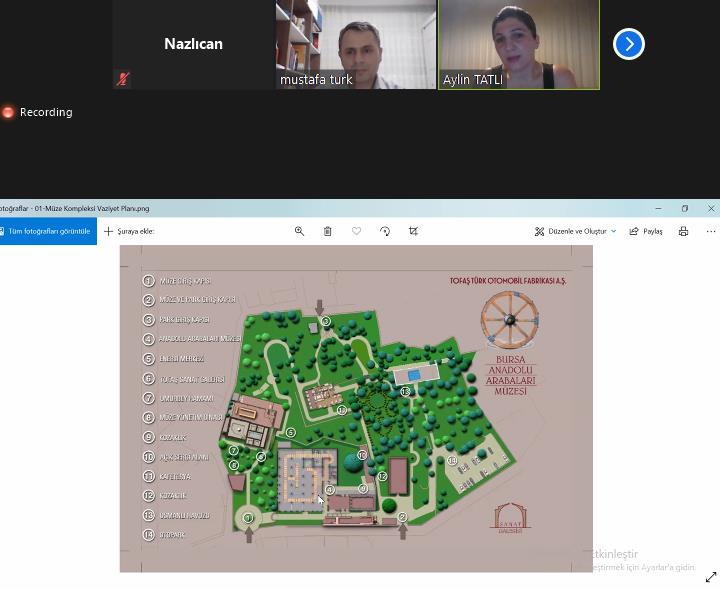The image size is (720, 589).
Task: Minimize the Photos window
Action: tap(658, 208)
